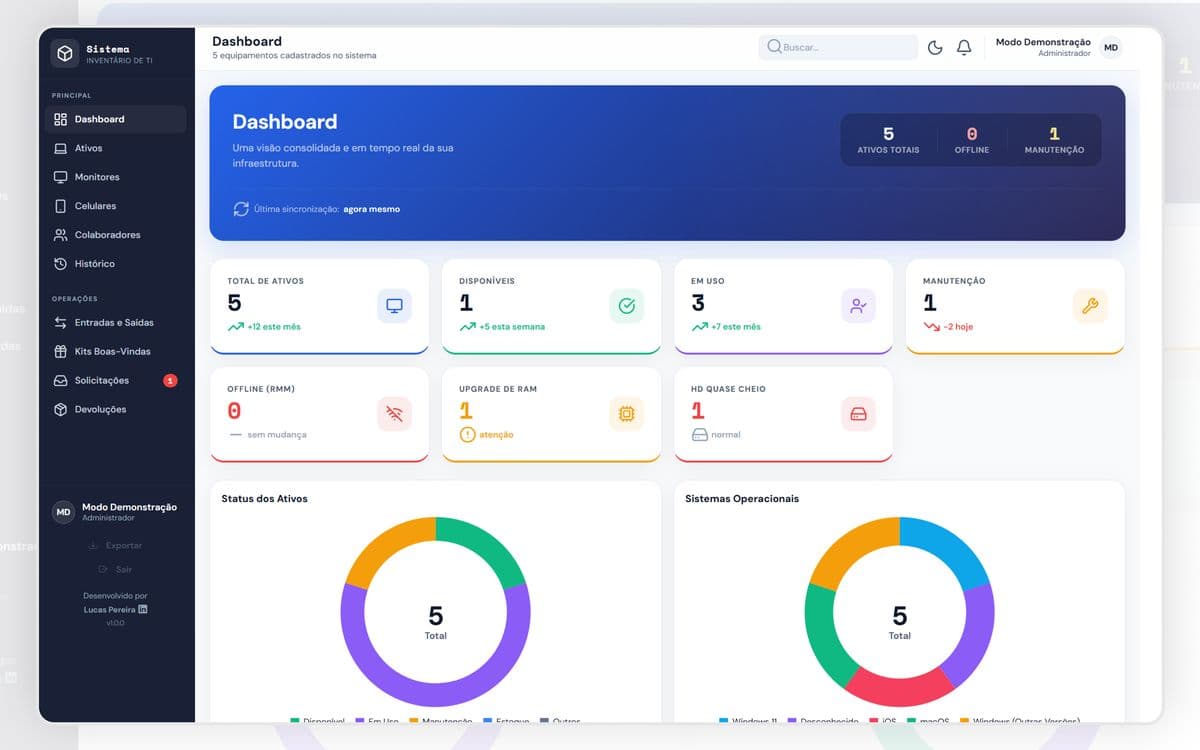1200x750 pixels.
Task: Click the monitor icon in Total de Ativos card
Action: click(x=394, y=306)
